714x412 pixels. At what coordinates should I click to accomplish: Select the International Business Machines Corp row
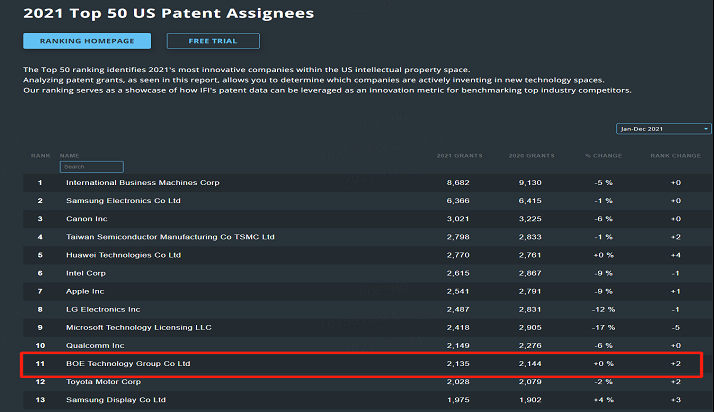point(142,183)
